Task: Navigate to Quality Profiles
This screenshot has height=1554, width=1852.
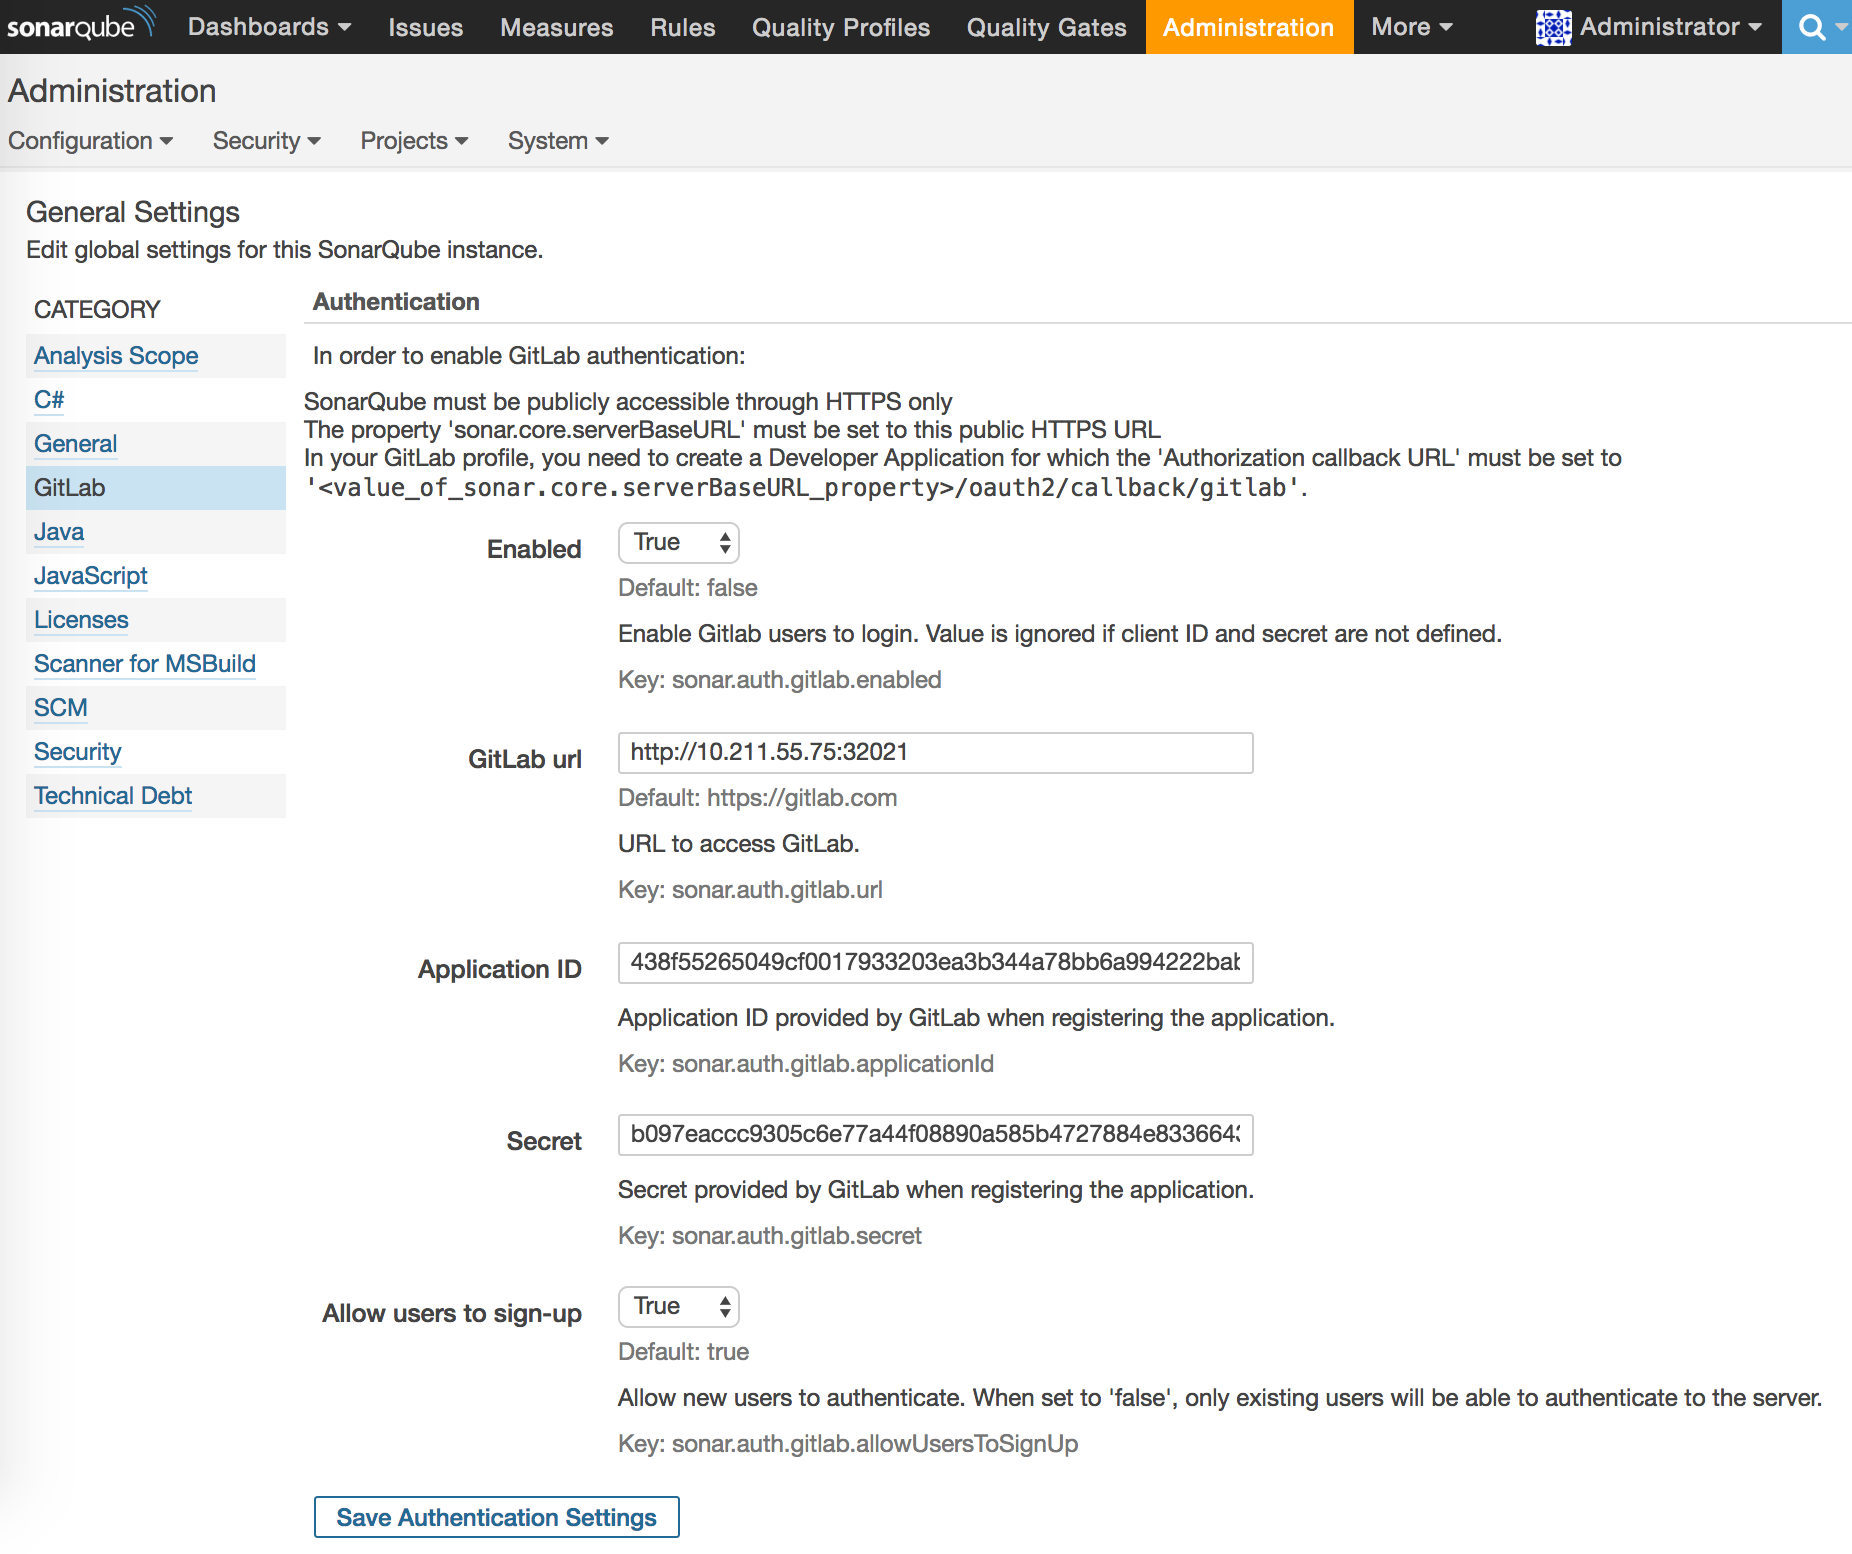Action: (840, 27)
